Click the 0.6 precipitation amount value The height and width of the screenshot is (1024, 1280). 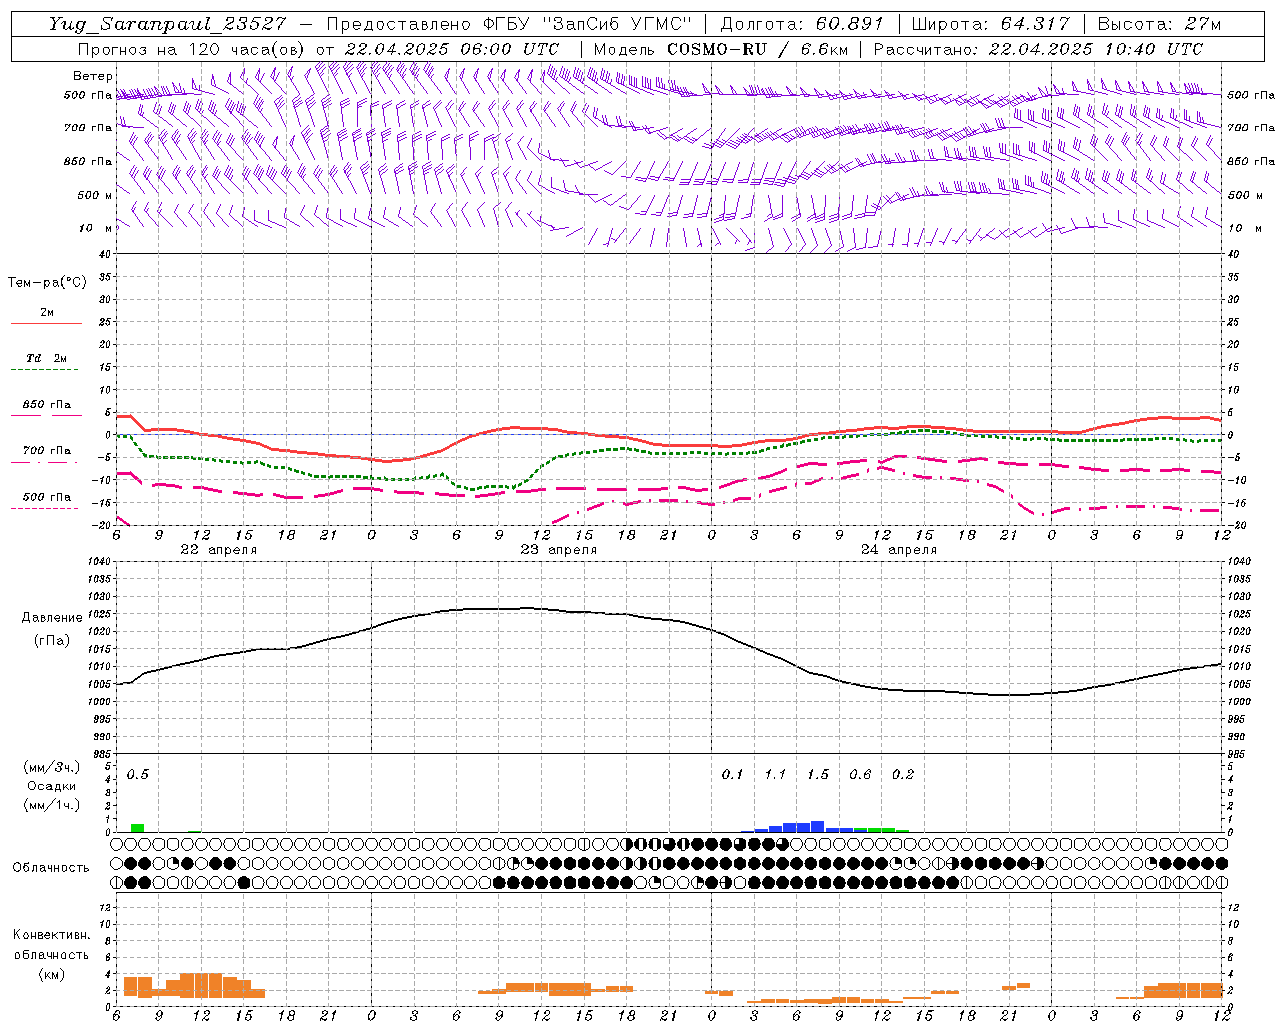click(x=860, y=775)
